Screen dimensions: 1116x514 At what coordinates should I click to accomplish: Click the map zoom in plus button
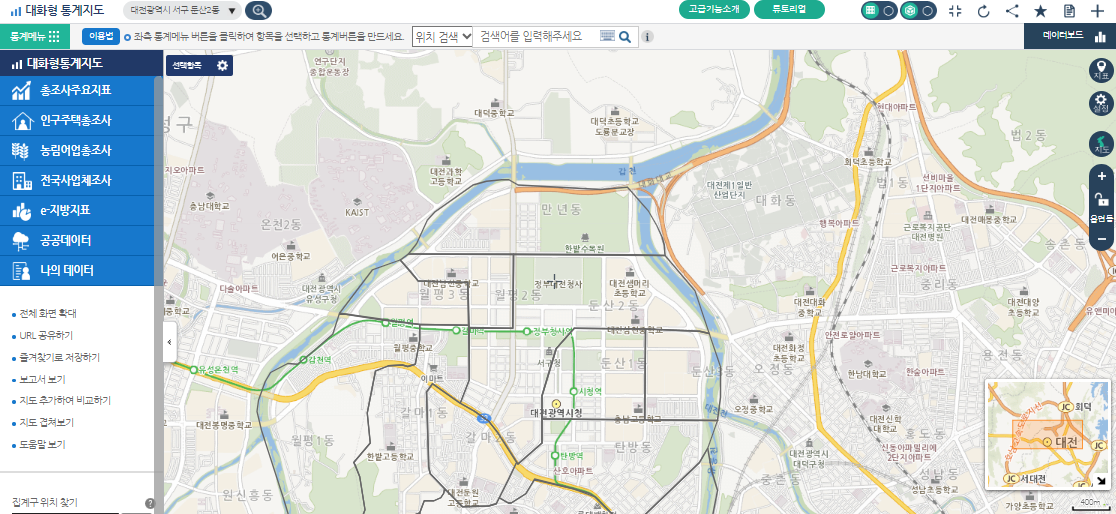coord(1101,176)
